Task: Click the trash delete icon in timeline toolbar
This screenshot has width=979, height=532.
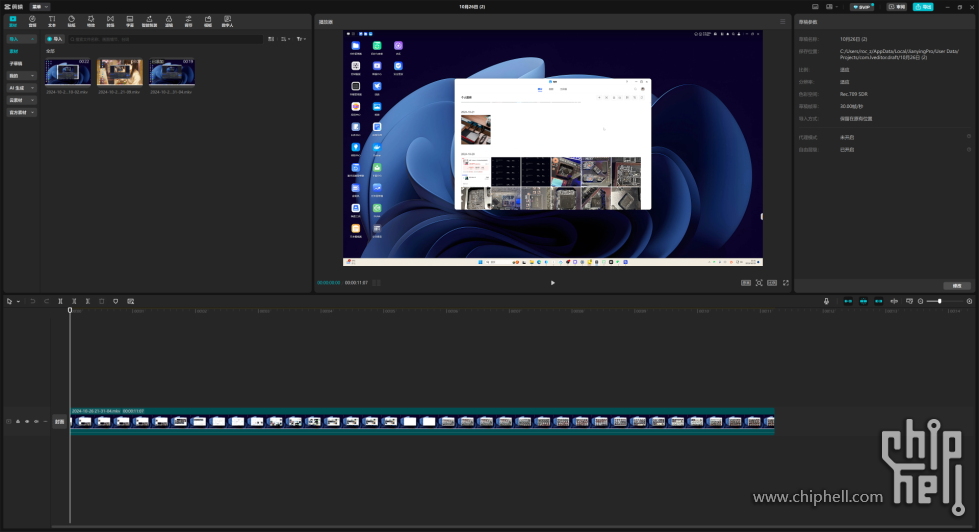Action: click(101, 301)
